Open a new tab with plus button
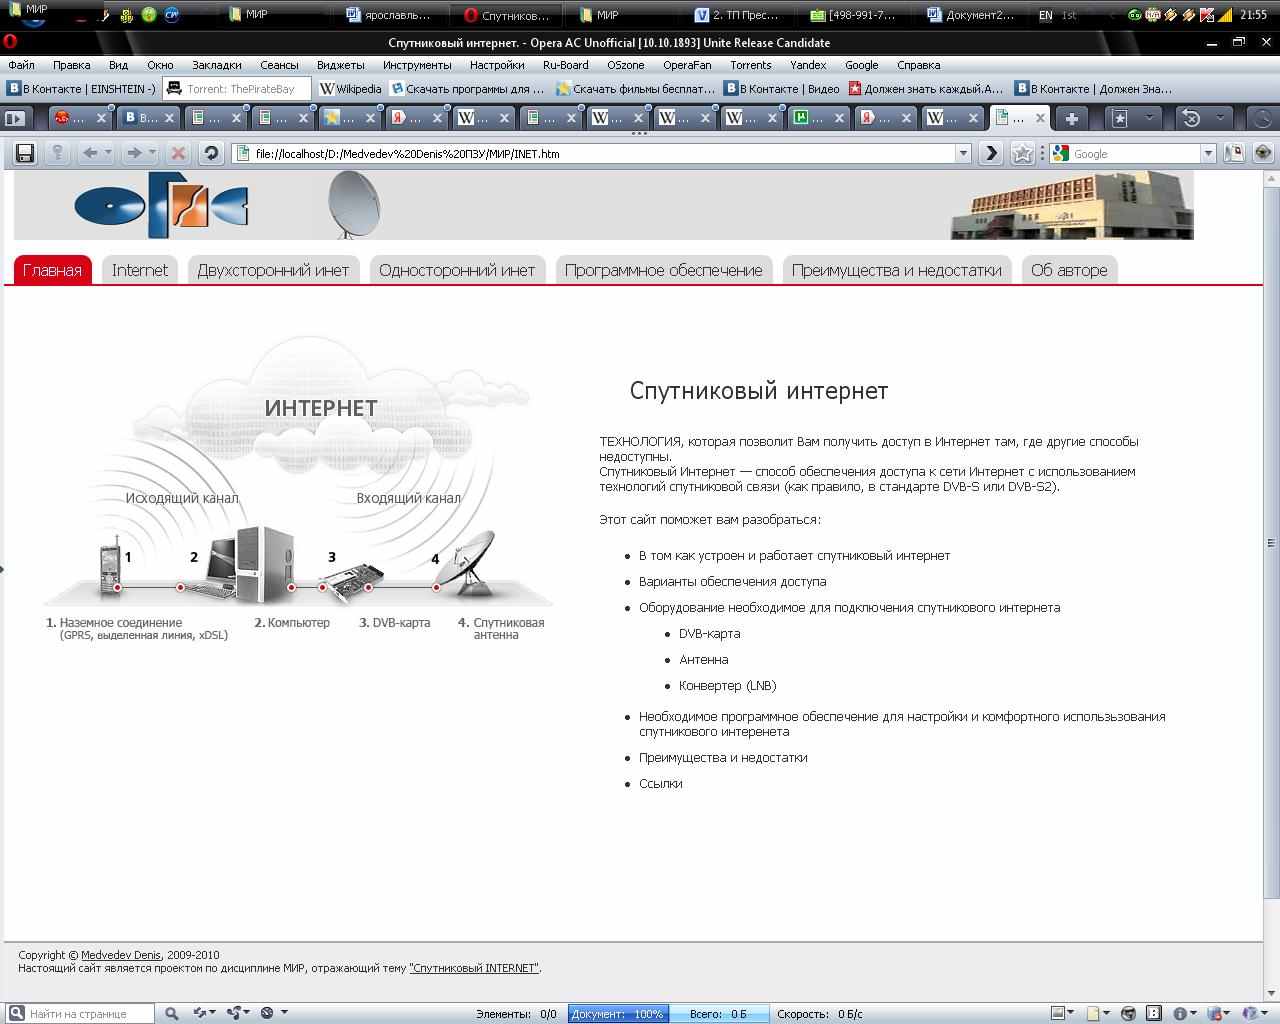 (x=1072, y=118)
